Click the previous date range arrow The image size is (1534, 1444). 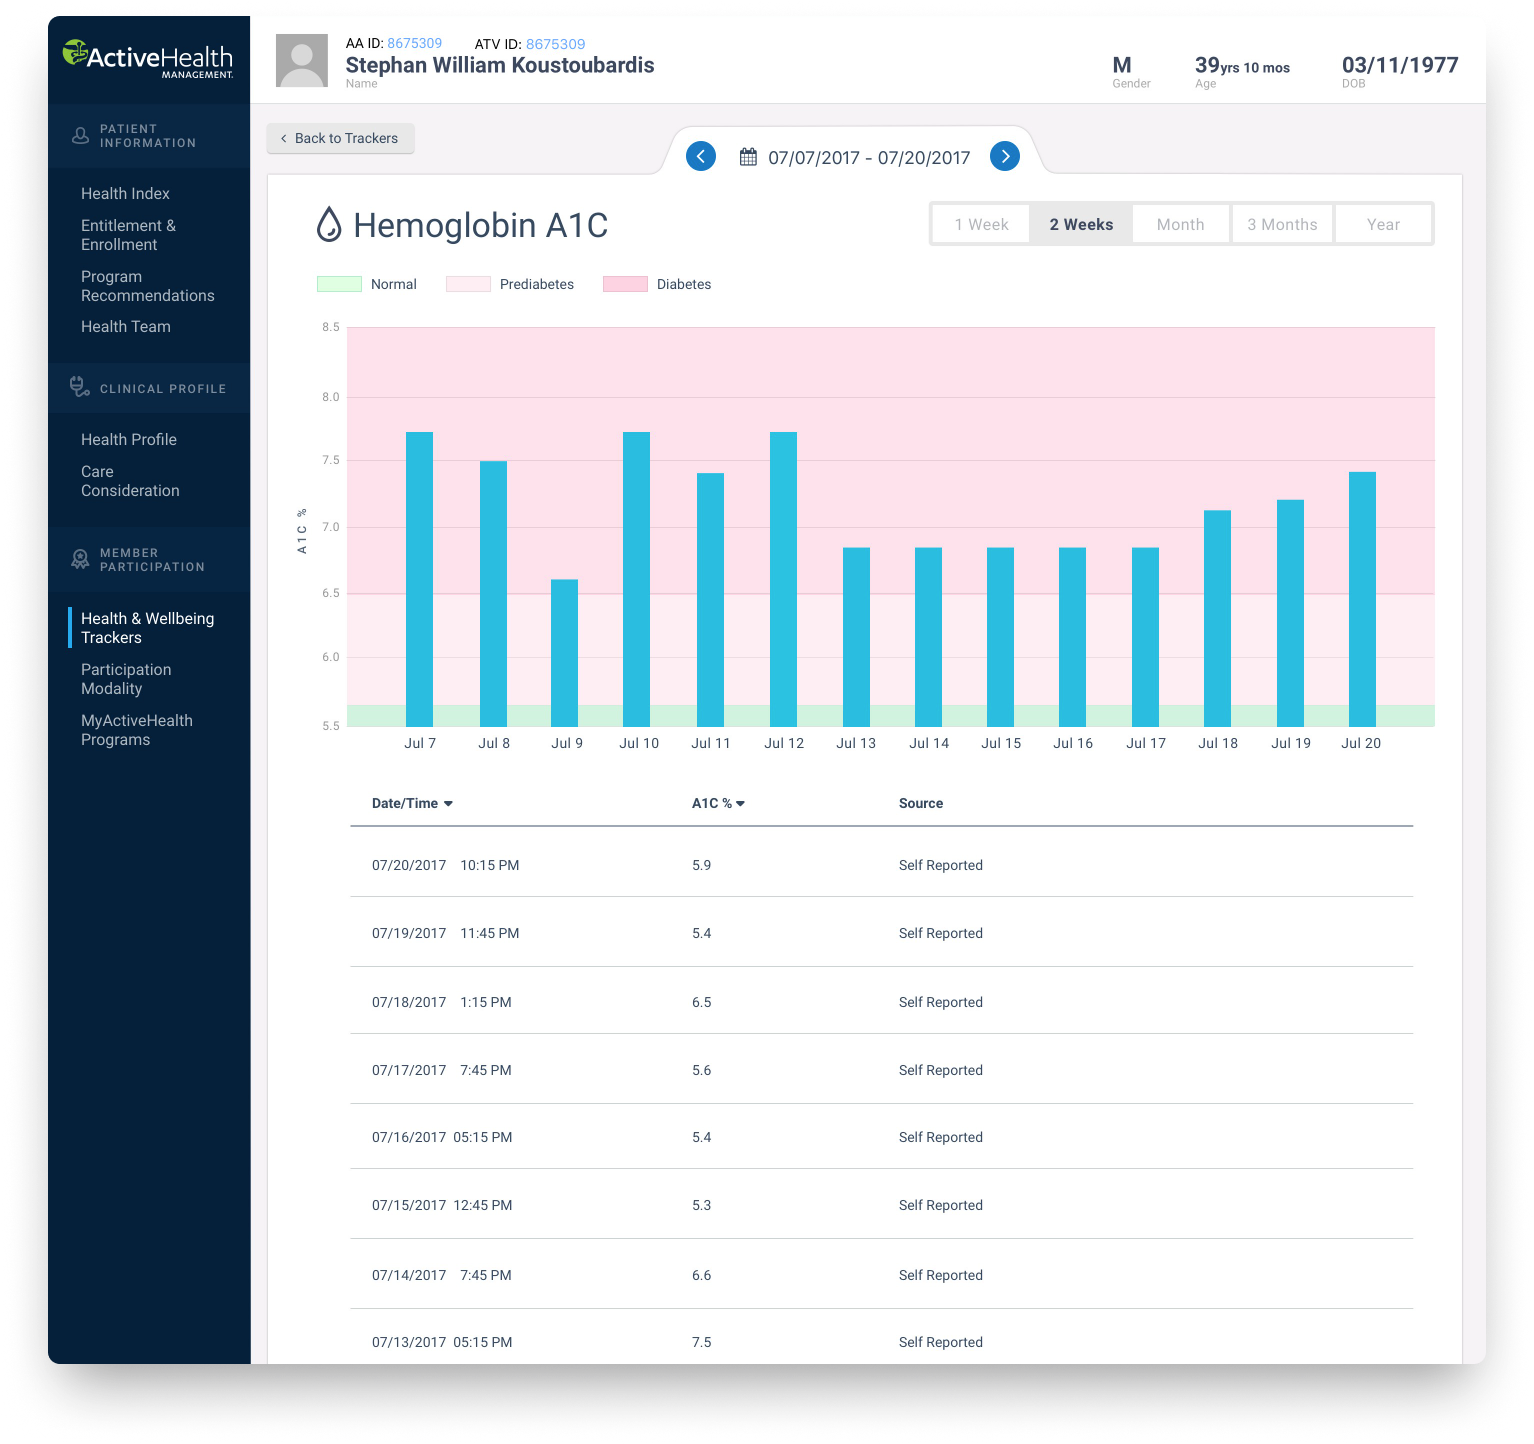coord(701,156)
